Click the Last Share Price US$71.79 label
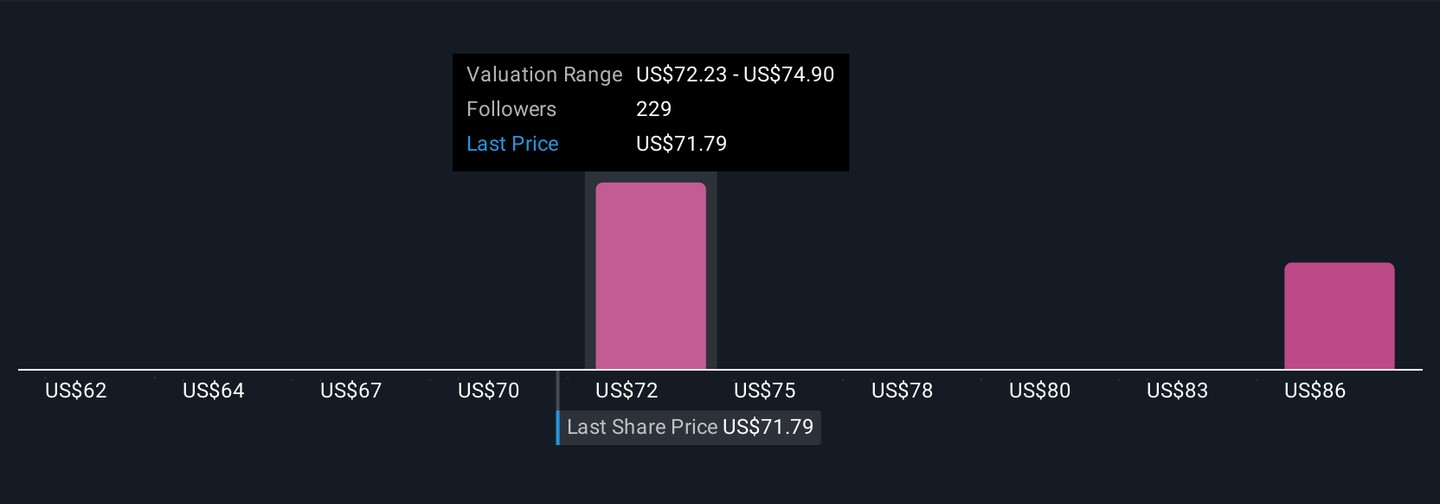1440x504 pixels. 690,428
